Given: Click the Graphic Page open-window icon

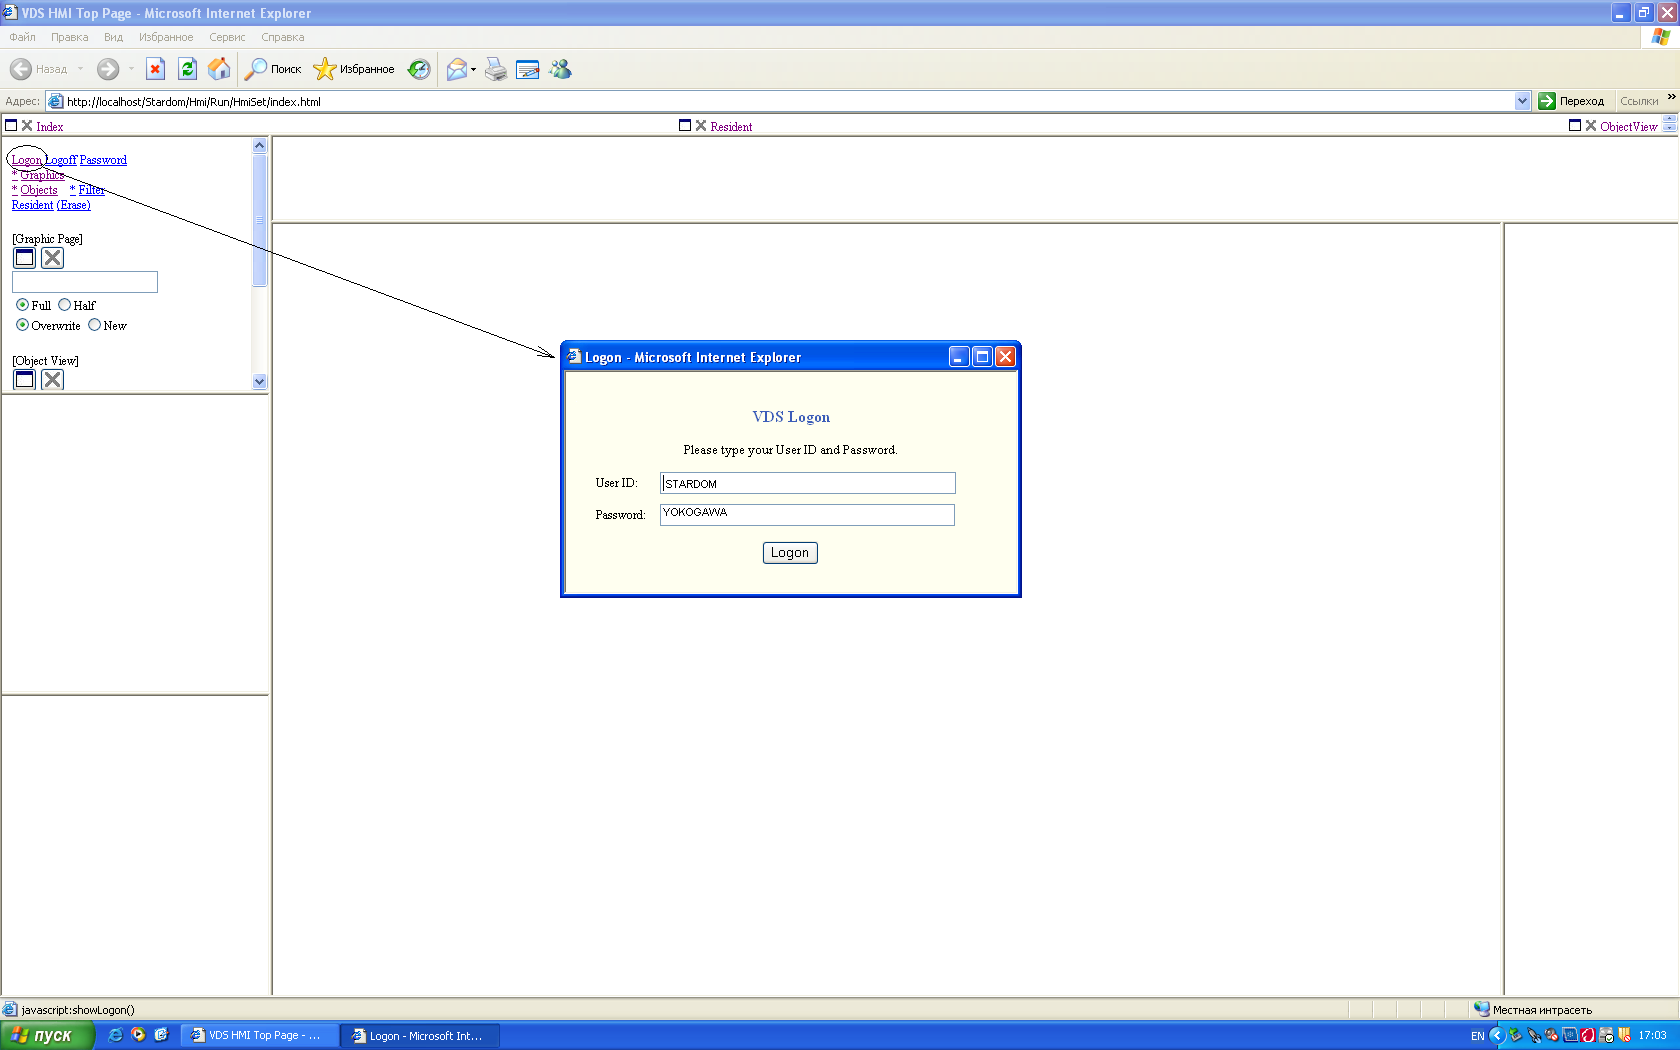Looking at the screenshot, I should [x=25, y=257].
